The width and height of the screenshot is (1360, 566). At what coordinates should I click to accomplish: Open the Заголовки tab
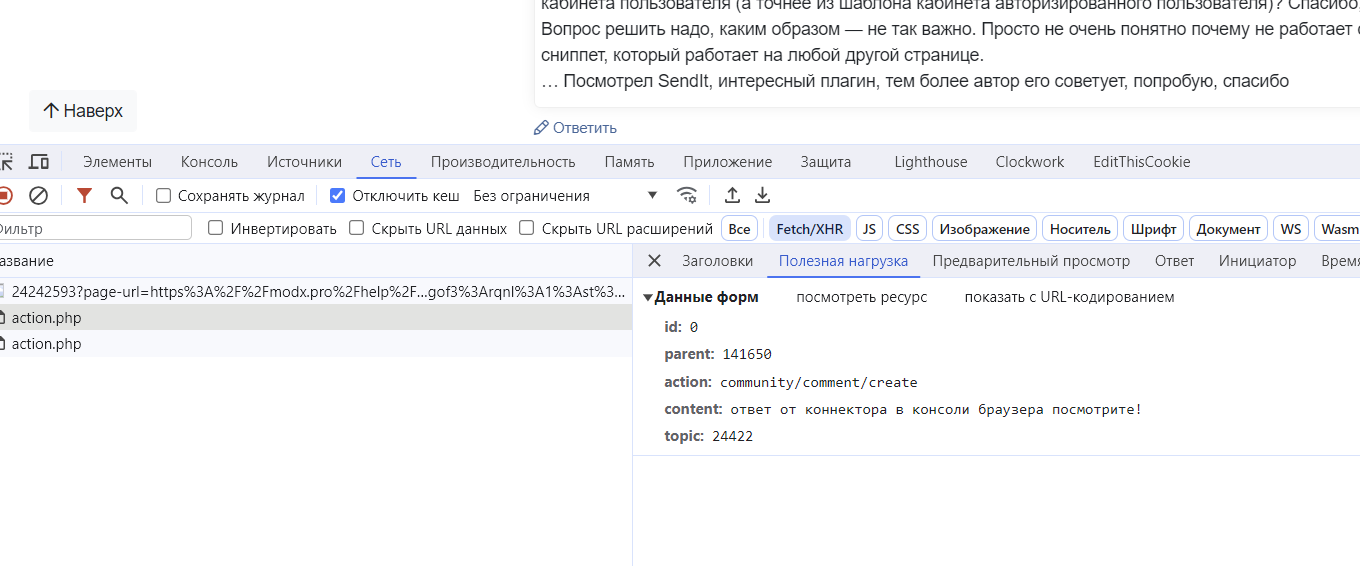pos(717,261)
